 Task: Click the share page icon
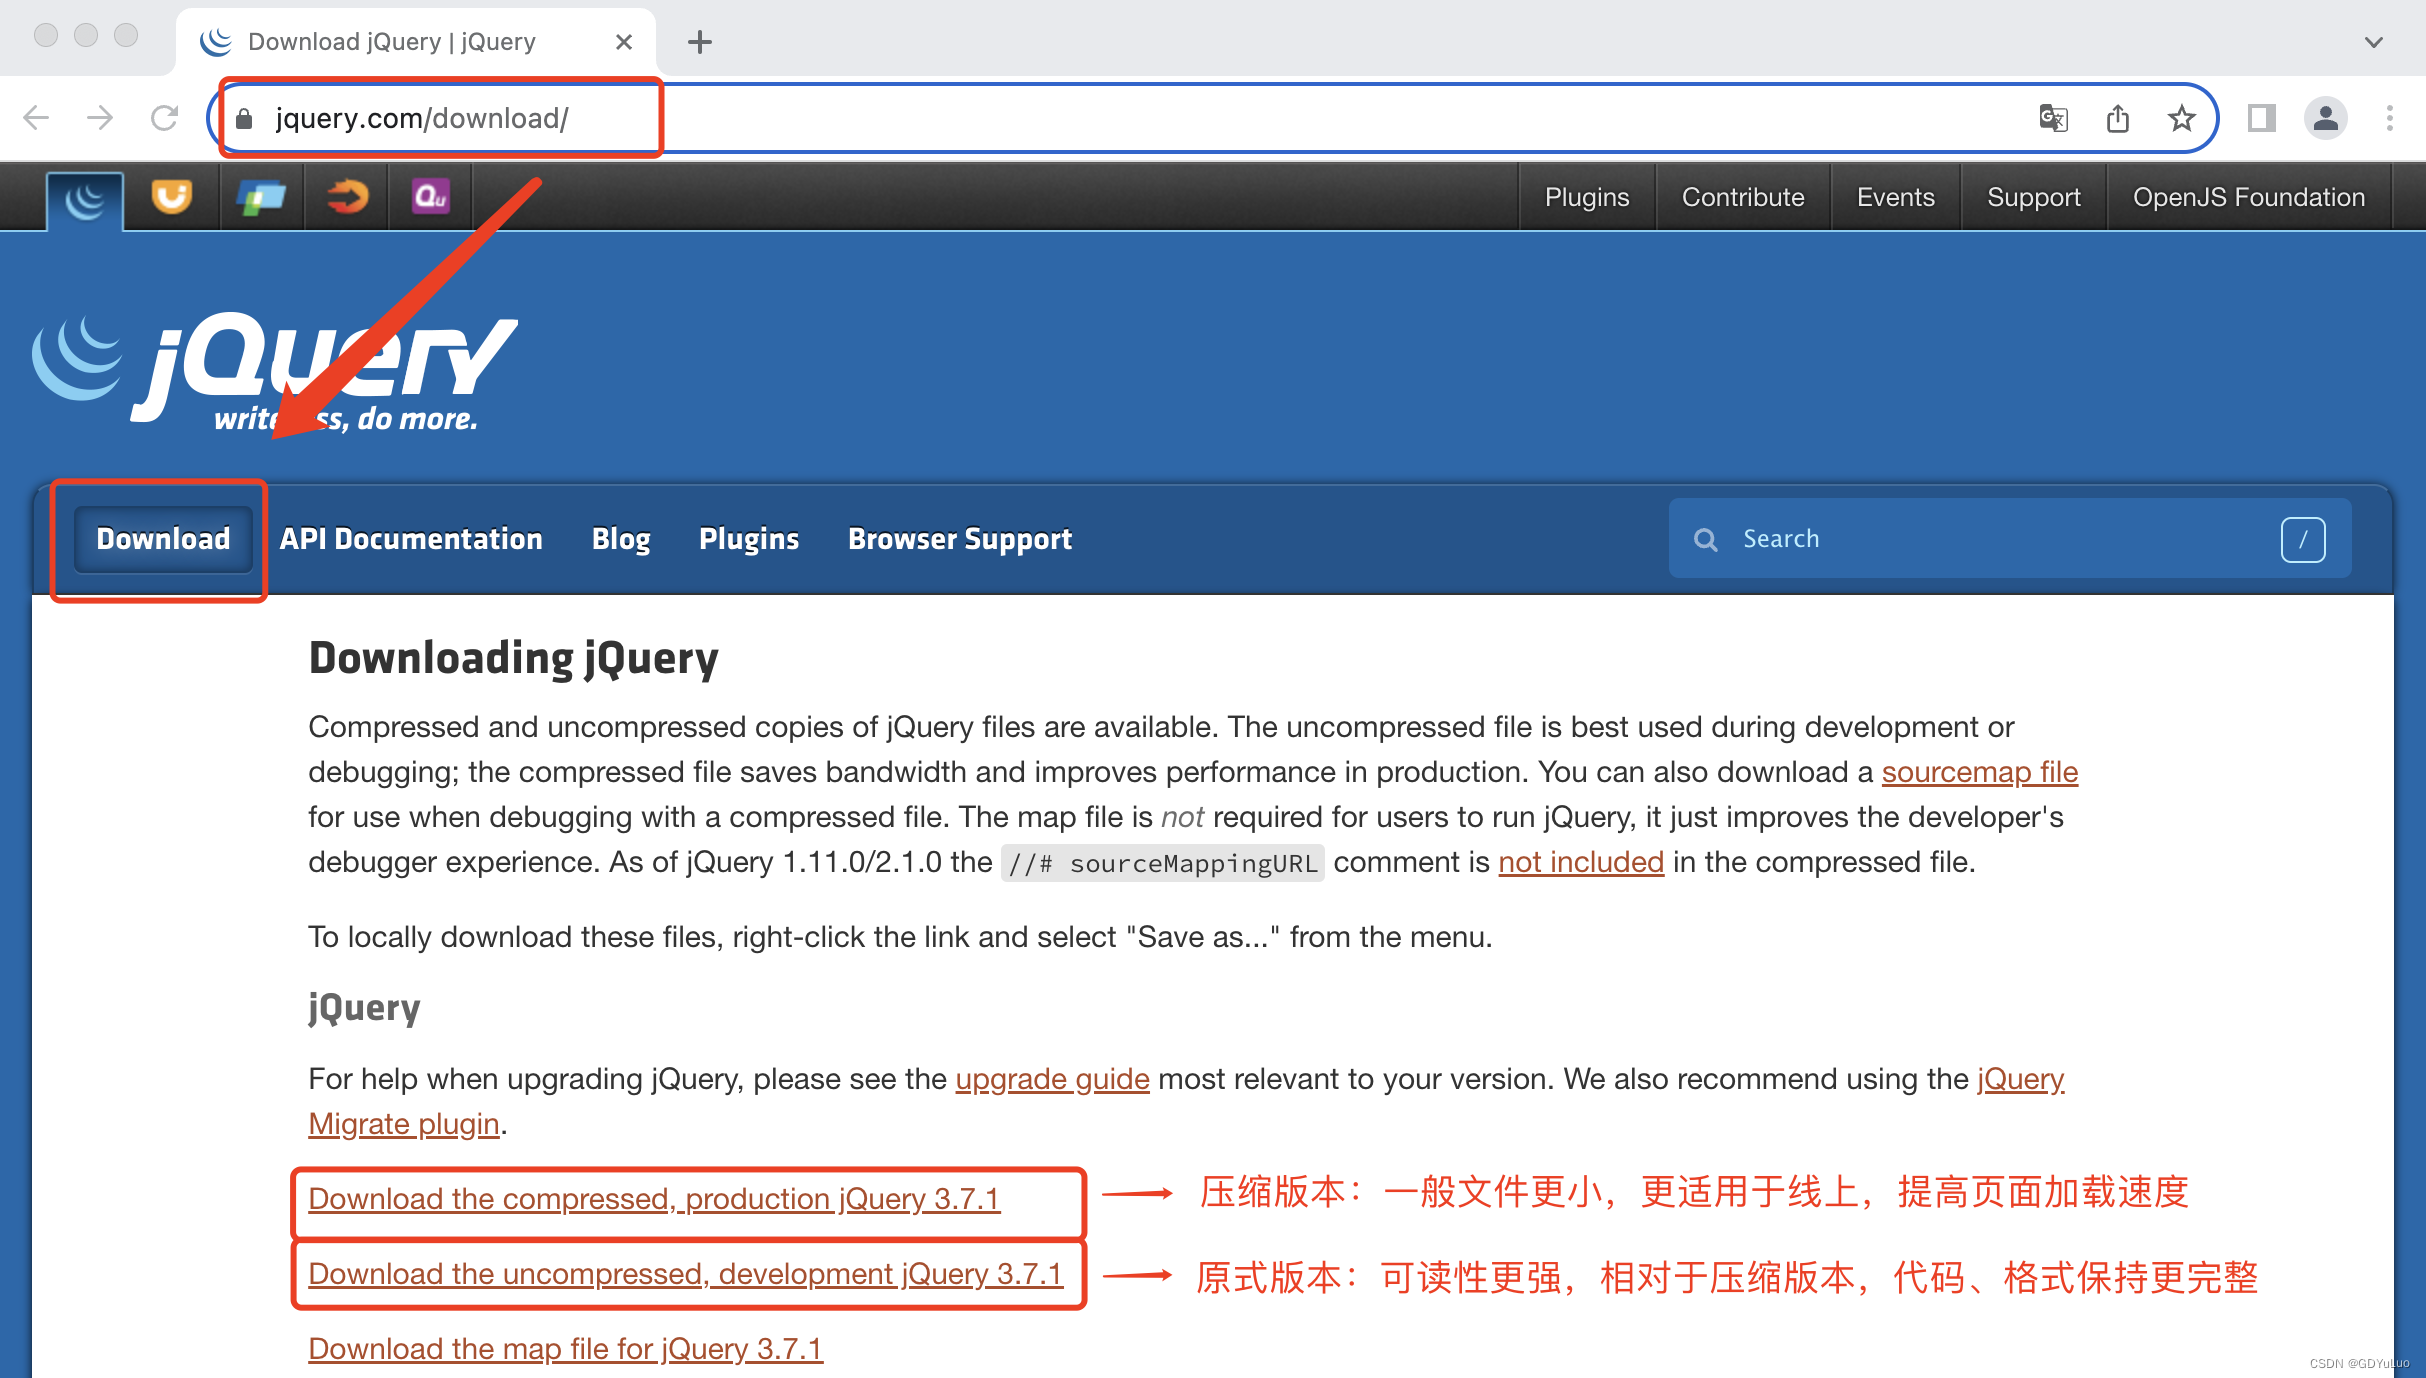(x=2117, y=119)
